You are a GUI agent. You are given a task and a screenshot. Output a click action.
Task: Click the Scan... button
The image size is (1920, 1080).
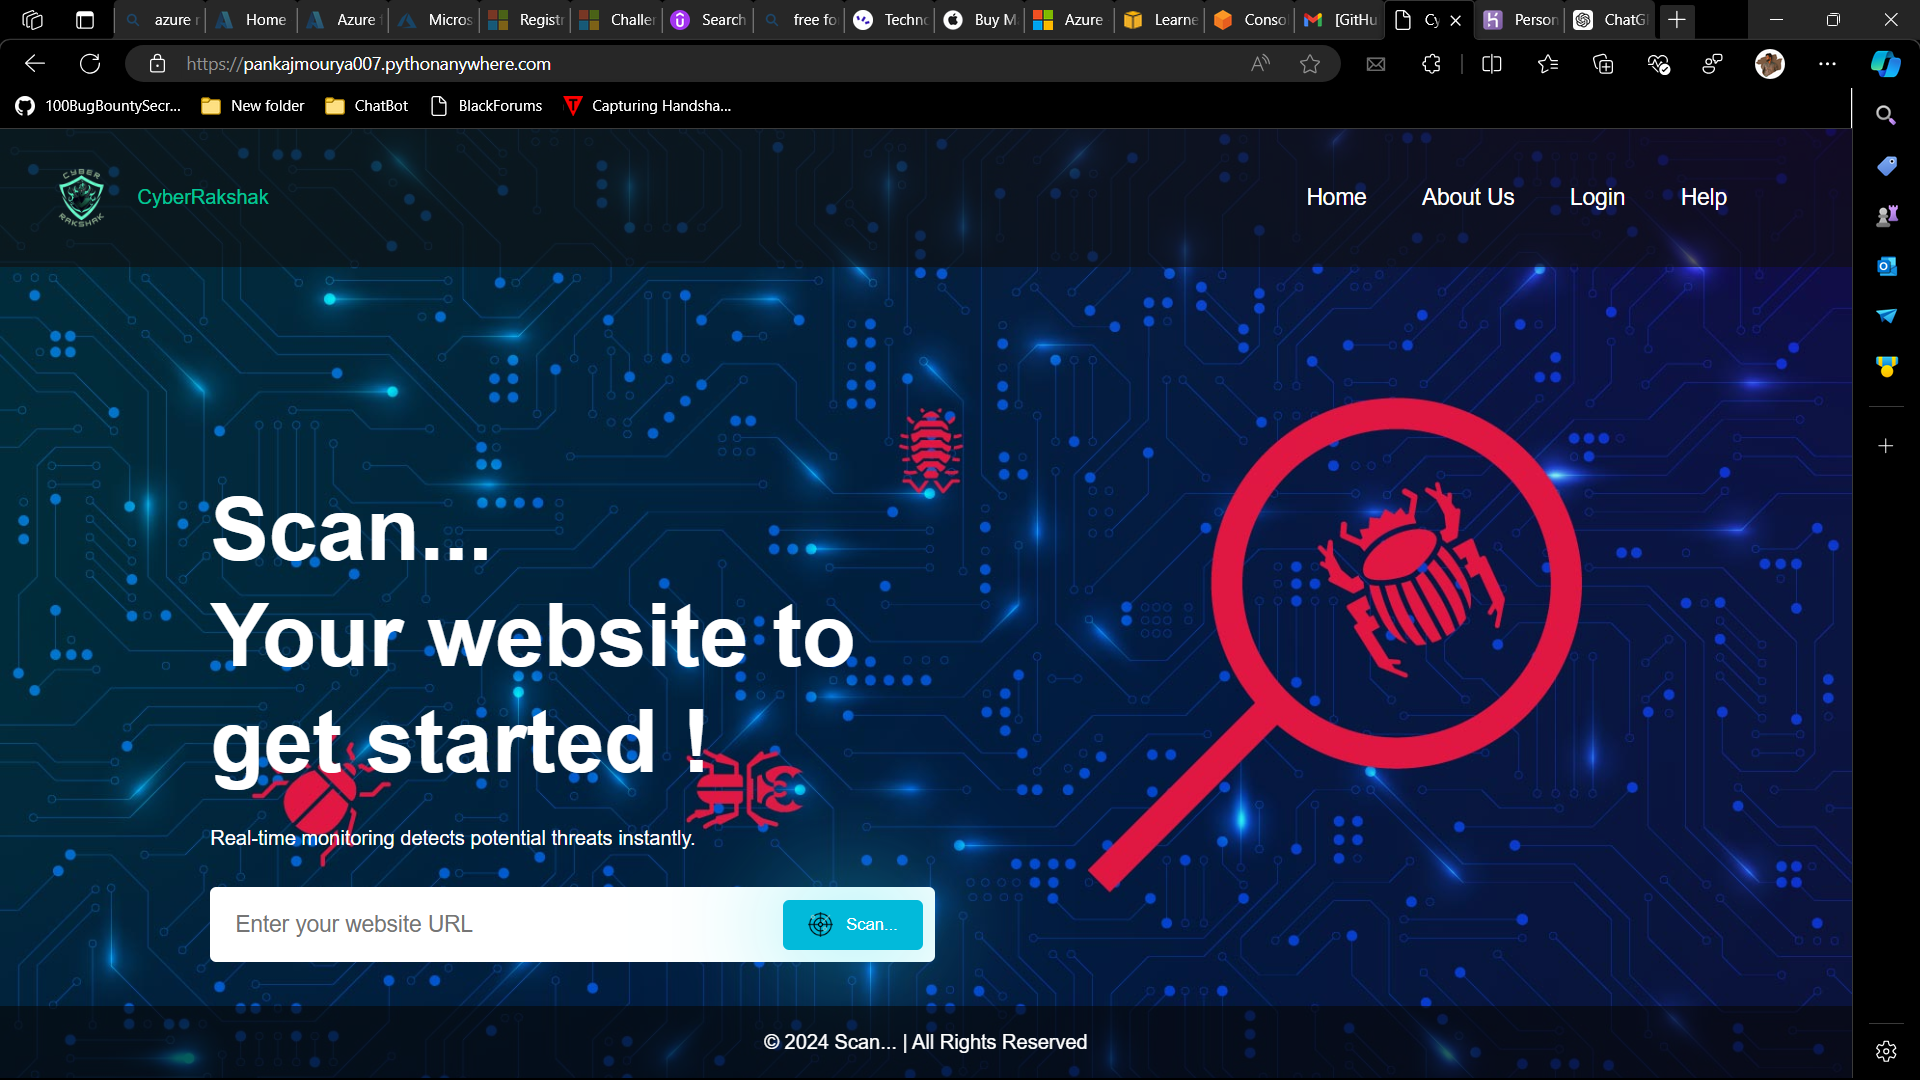(852, 924)
